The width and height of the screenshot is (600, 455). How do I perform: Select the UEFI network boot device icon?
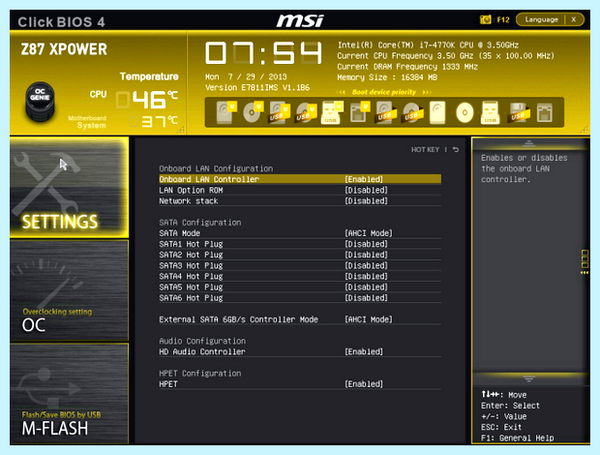coord(359,113)
